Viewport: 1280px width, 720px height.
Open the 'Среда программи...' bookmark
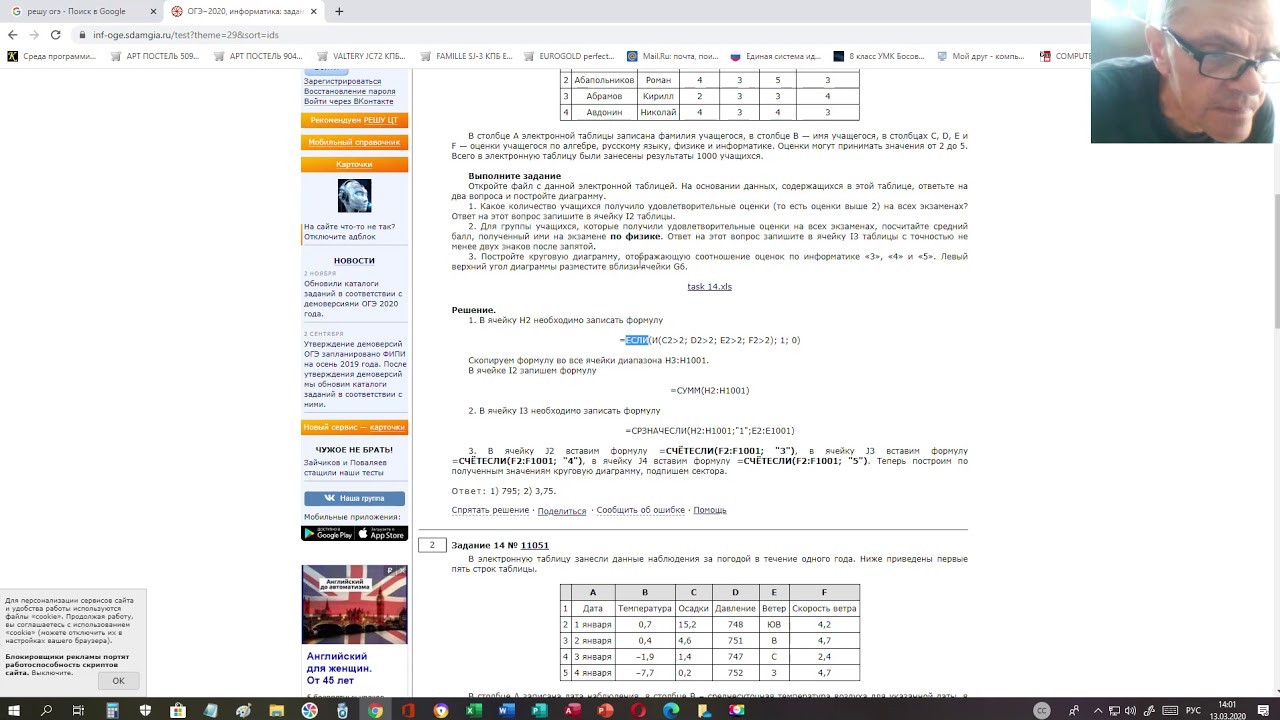point(52,56)
